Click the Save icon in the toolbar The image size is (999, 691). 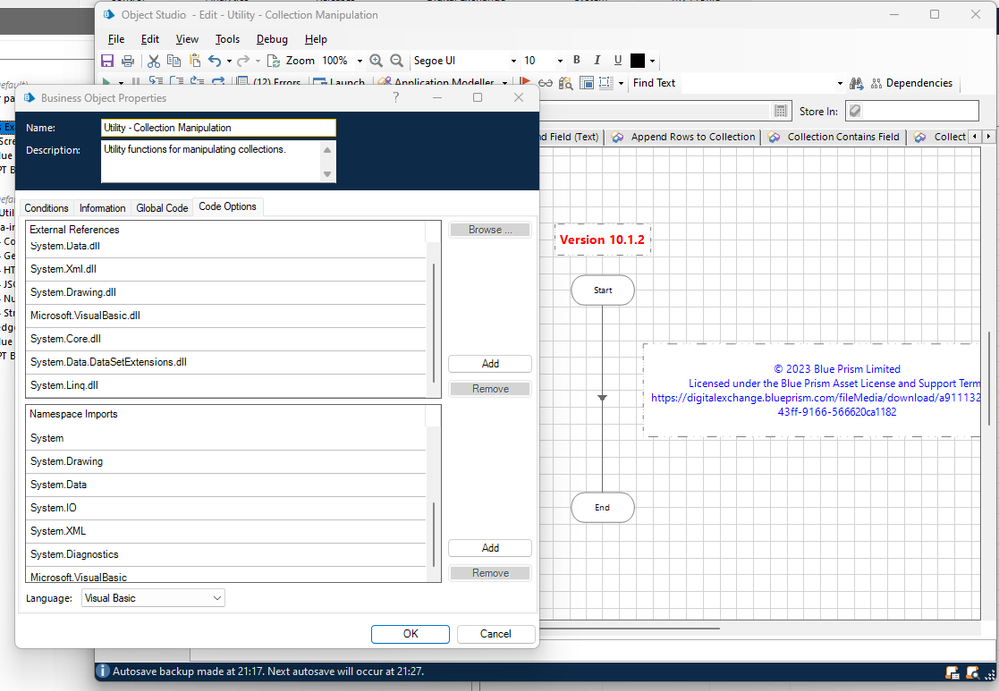click(108, 61)
